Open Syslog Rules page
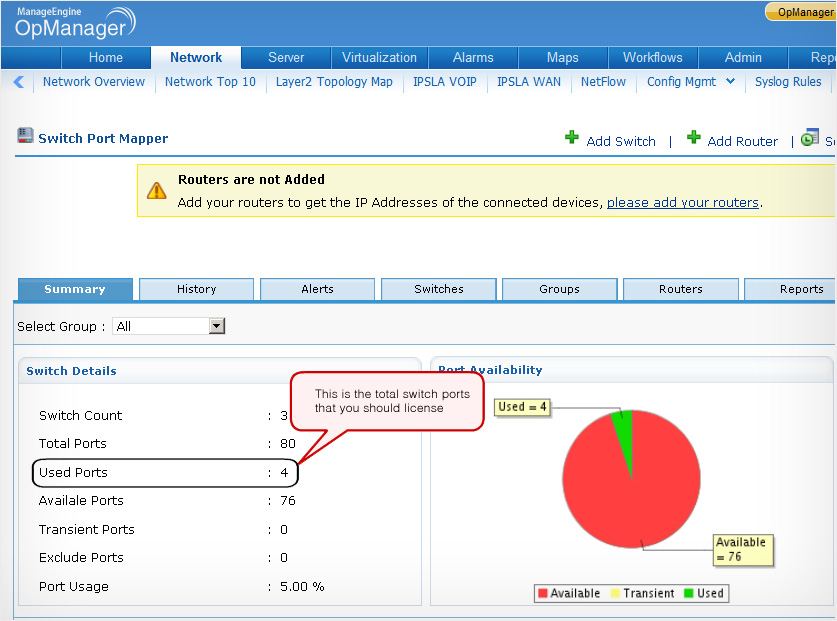The image size is (837, 621). 788,82
